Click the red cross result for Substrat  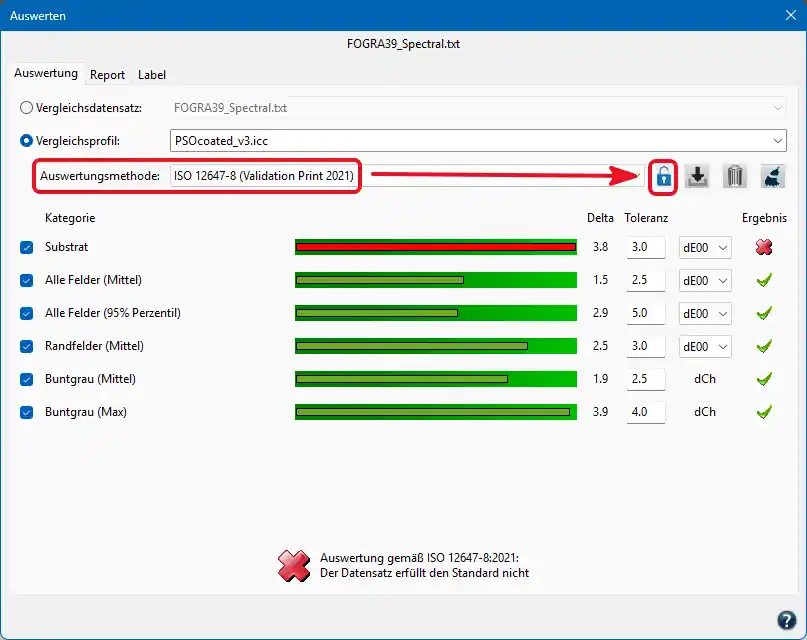[764, 247]
